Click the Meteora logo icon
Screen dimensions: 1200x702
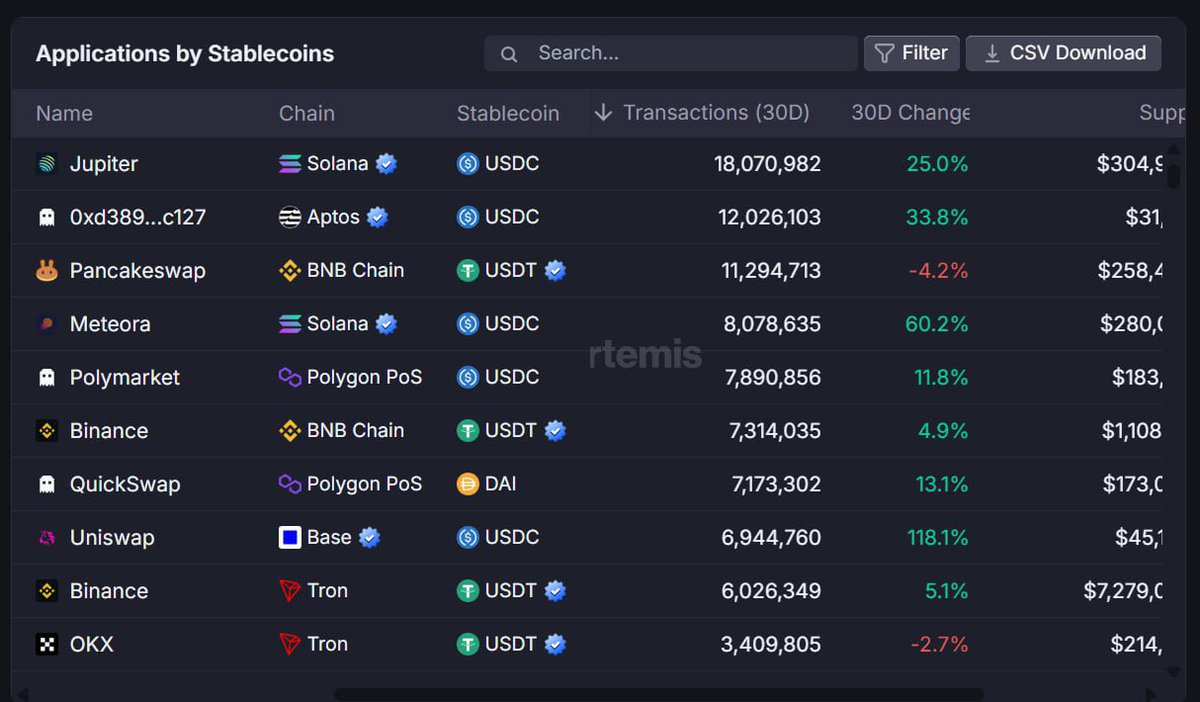pos(47,324)
